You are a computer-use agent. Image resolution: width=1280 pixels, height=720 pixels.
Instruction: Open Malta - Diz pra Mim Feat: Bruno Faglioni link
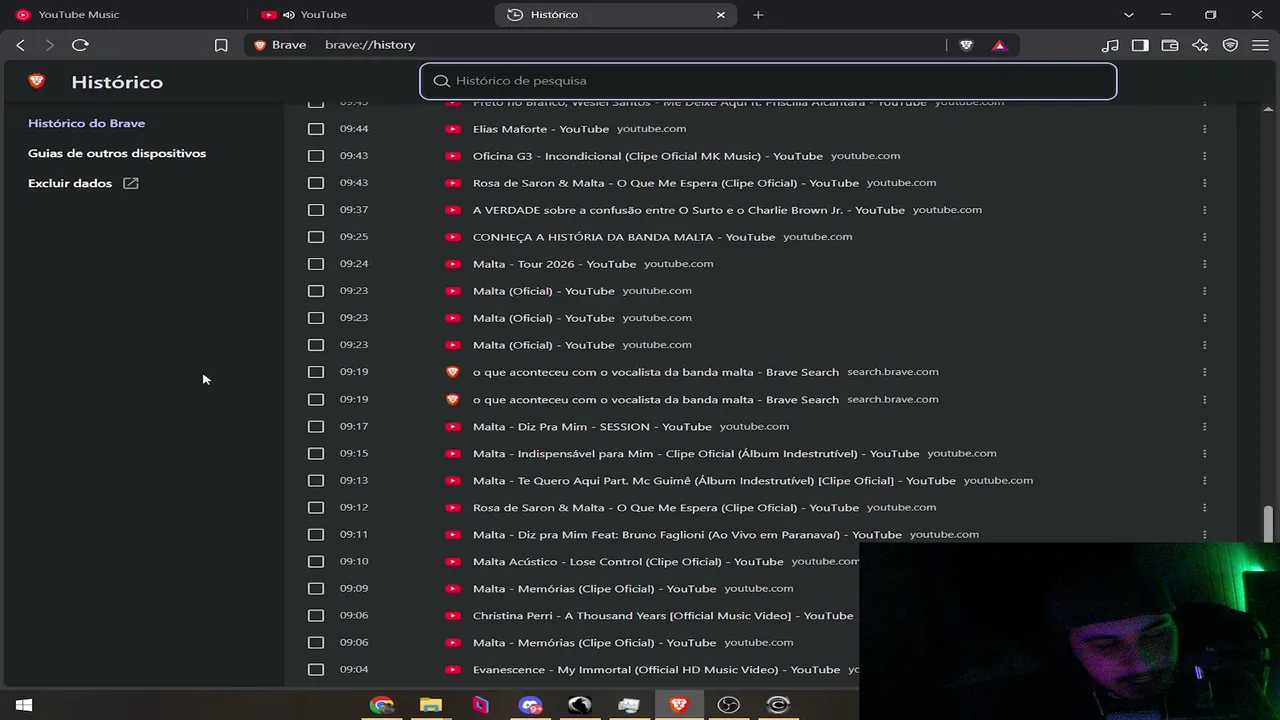click(x=687, y=534)
